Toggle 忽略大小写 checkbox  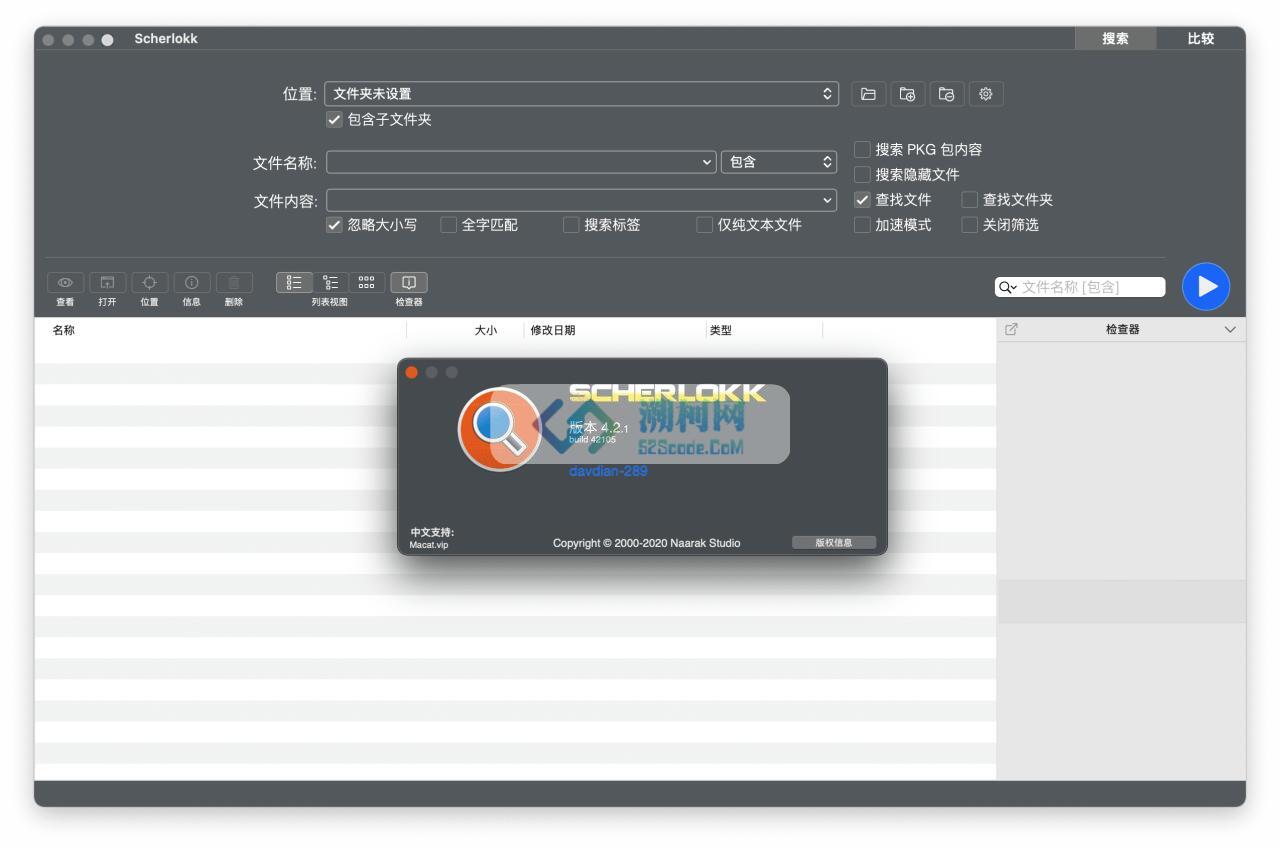(334, 225)
